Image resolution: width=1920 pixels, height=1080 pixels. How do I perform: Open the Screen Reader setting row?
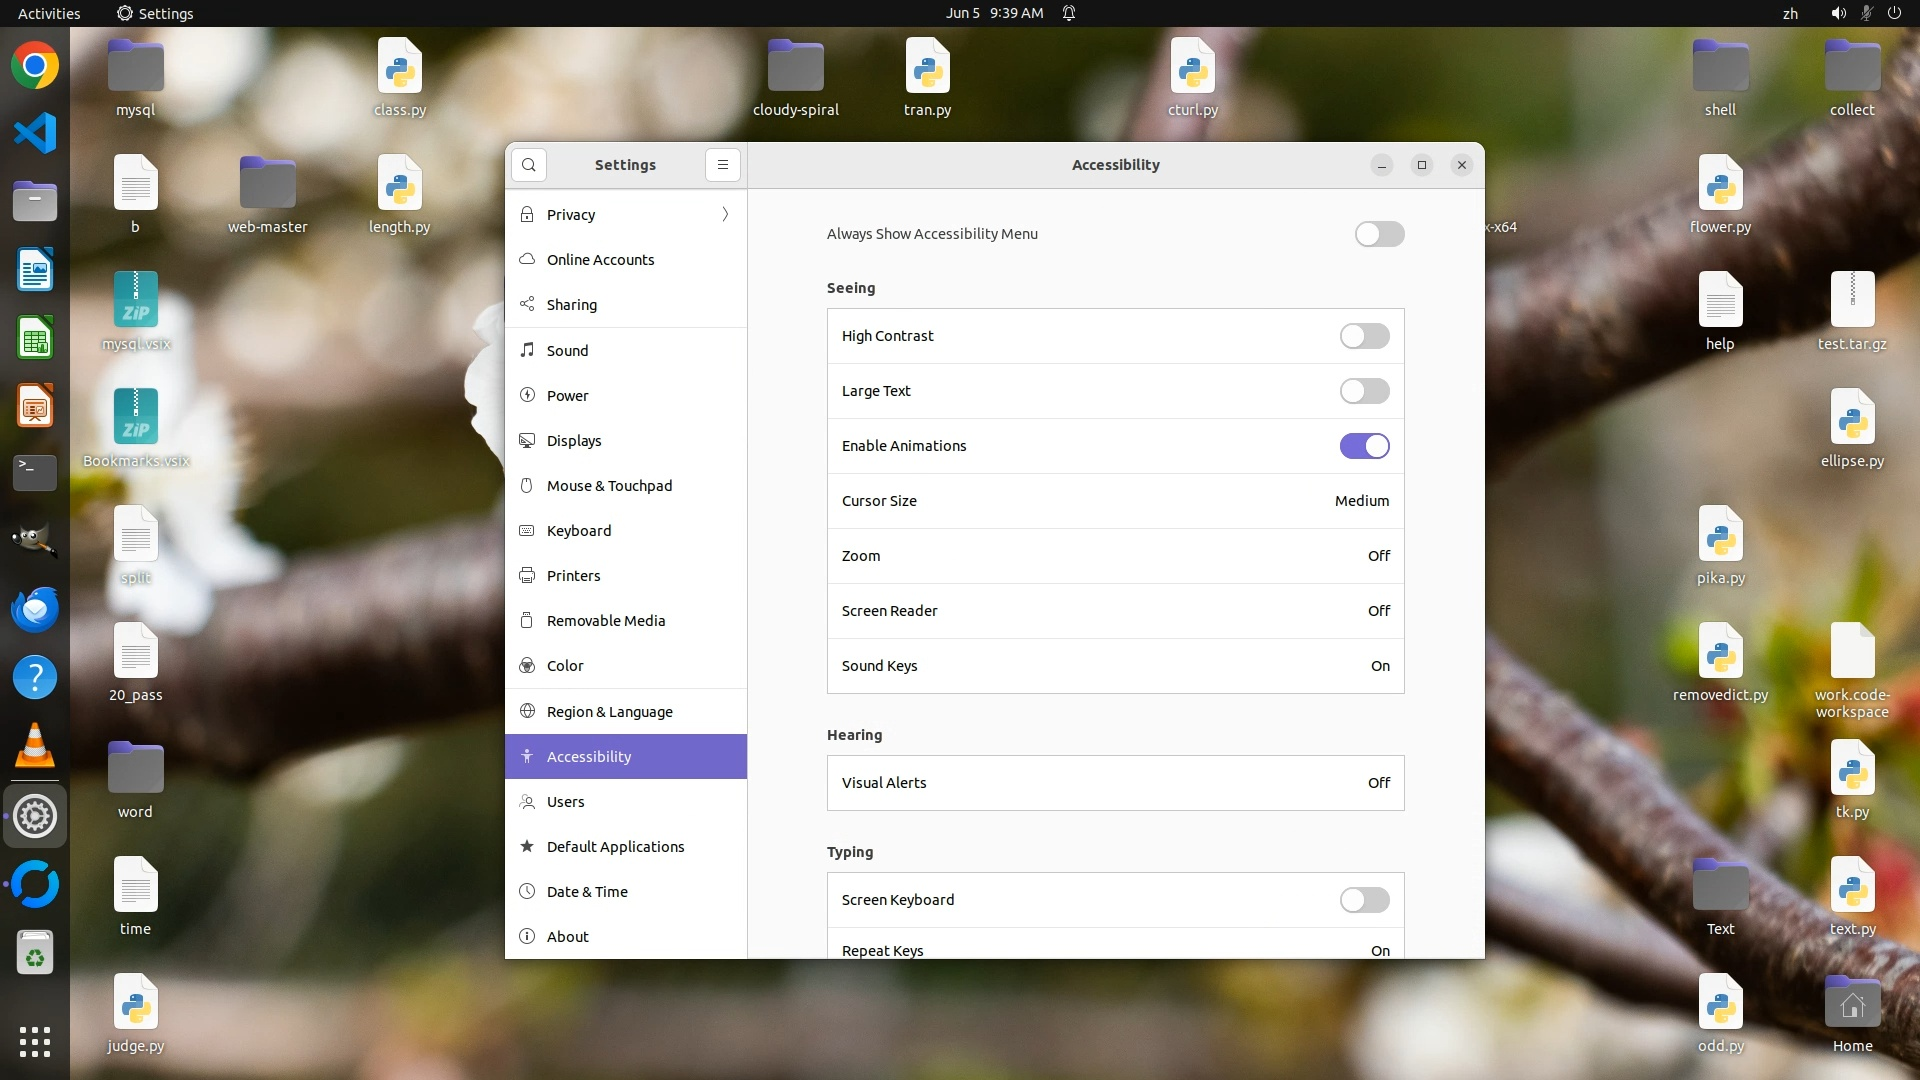click(x=1115, y=611)
